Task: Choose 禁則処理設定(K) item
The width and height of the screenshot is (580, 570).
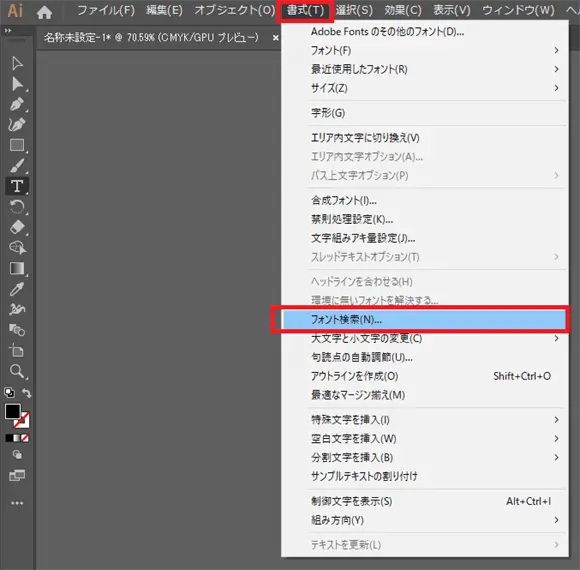Action: [x=425, y=219]
